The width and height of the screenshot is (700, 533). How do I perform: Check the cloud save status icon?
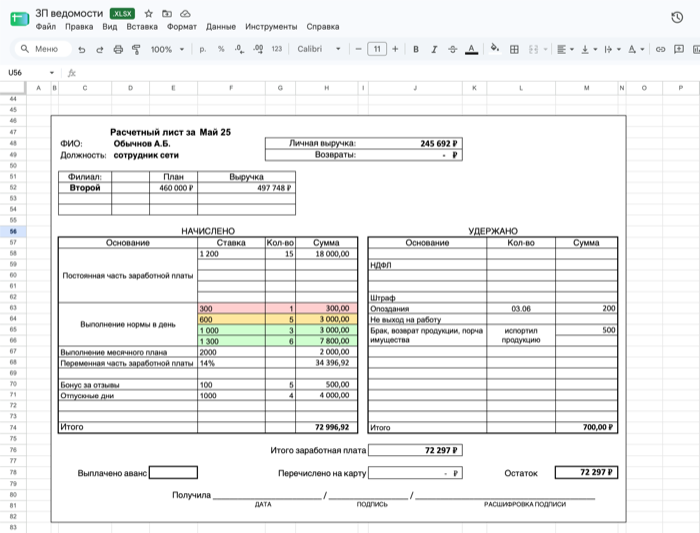pos(185,14)
